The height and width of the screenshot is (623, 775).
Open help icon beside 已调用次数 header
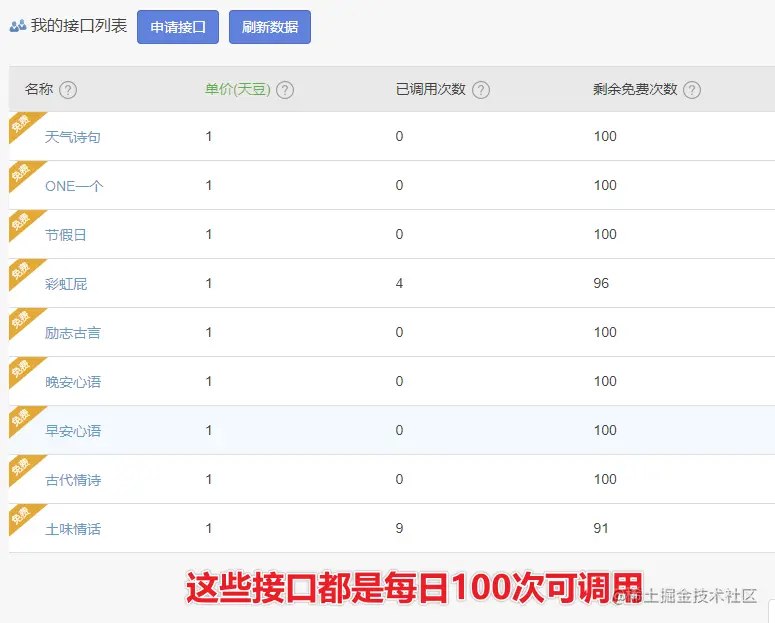(481, 90)
